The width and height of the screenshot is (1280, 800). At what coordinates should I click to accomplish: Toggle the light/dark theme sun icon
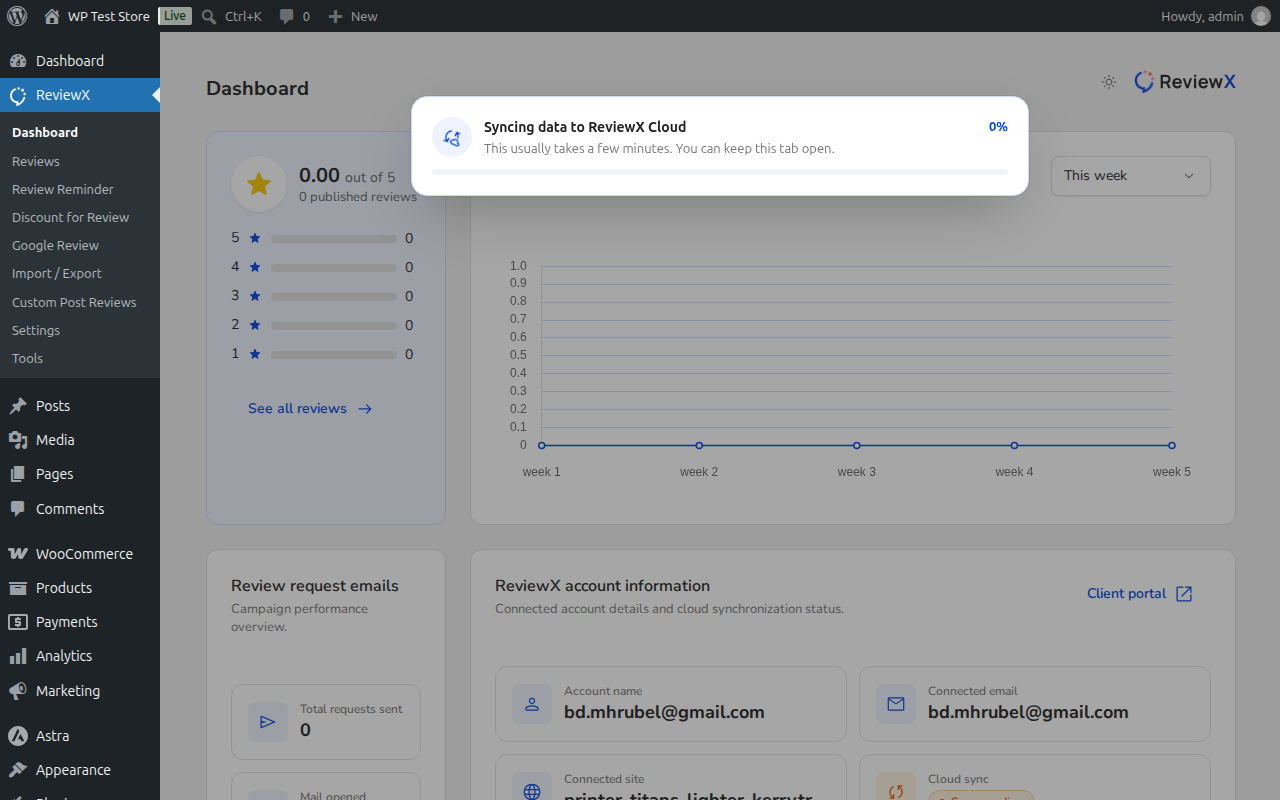1108,82
